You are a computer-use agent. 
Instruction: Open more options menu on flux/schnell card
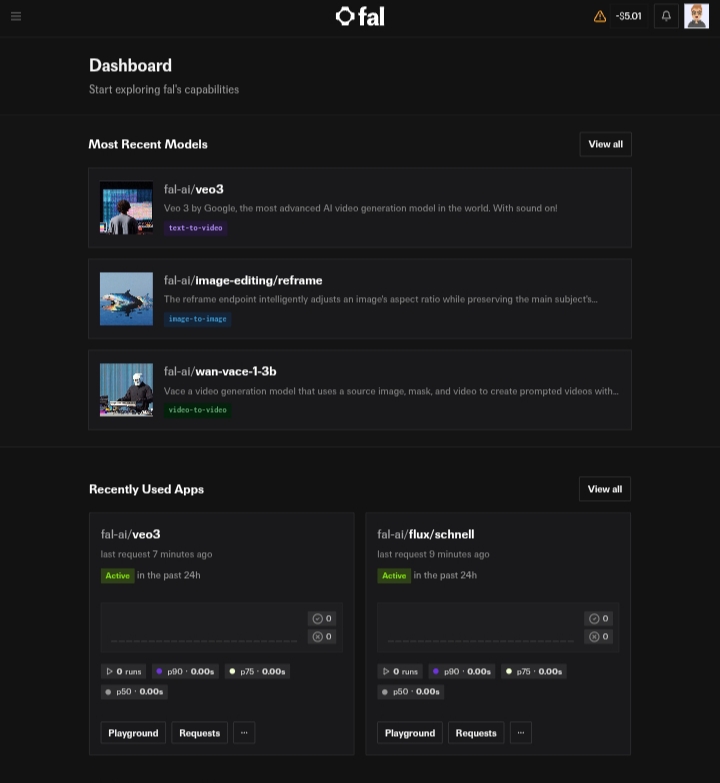(x=521, y=733)
